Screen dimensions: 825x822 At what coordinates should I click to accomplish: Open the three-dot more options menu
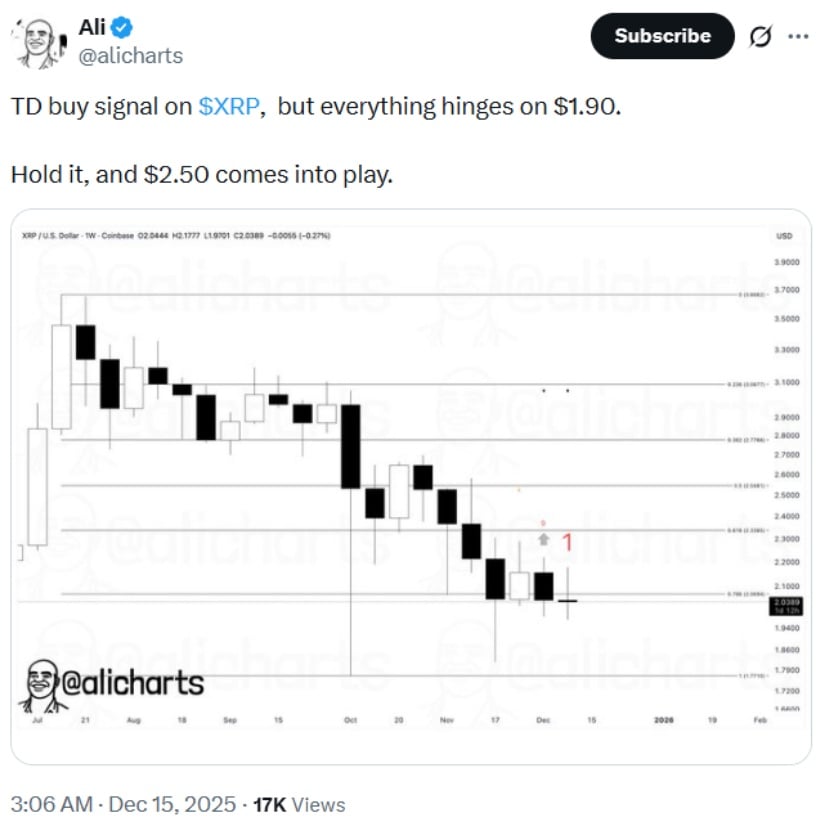click(x=798, y=36)
